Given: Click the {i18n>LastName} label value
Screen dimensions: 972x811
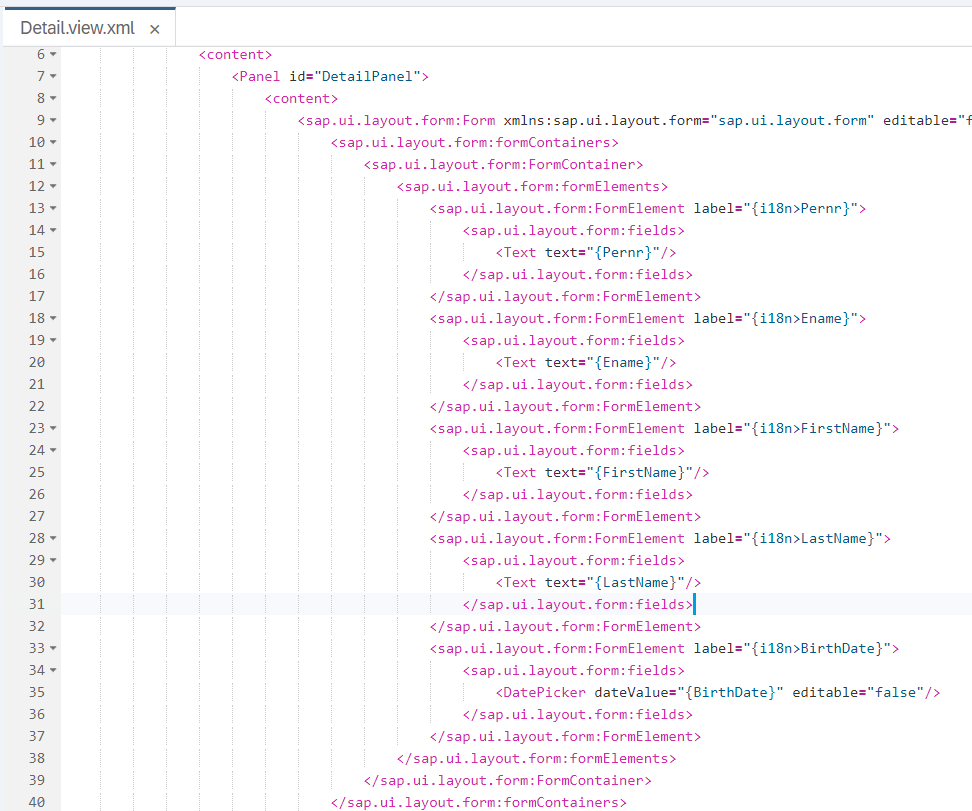Looking at the screenshot, I should click(x=813, y=539).
